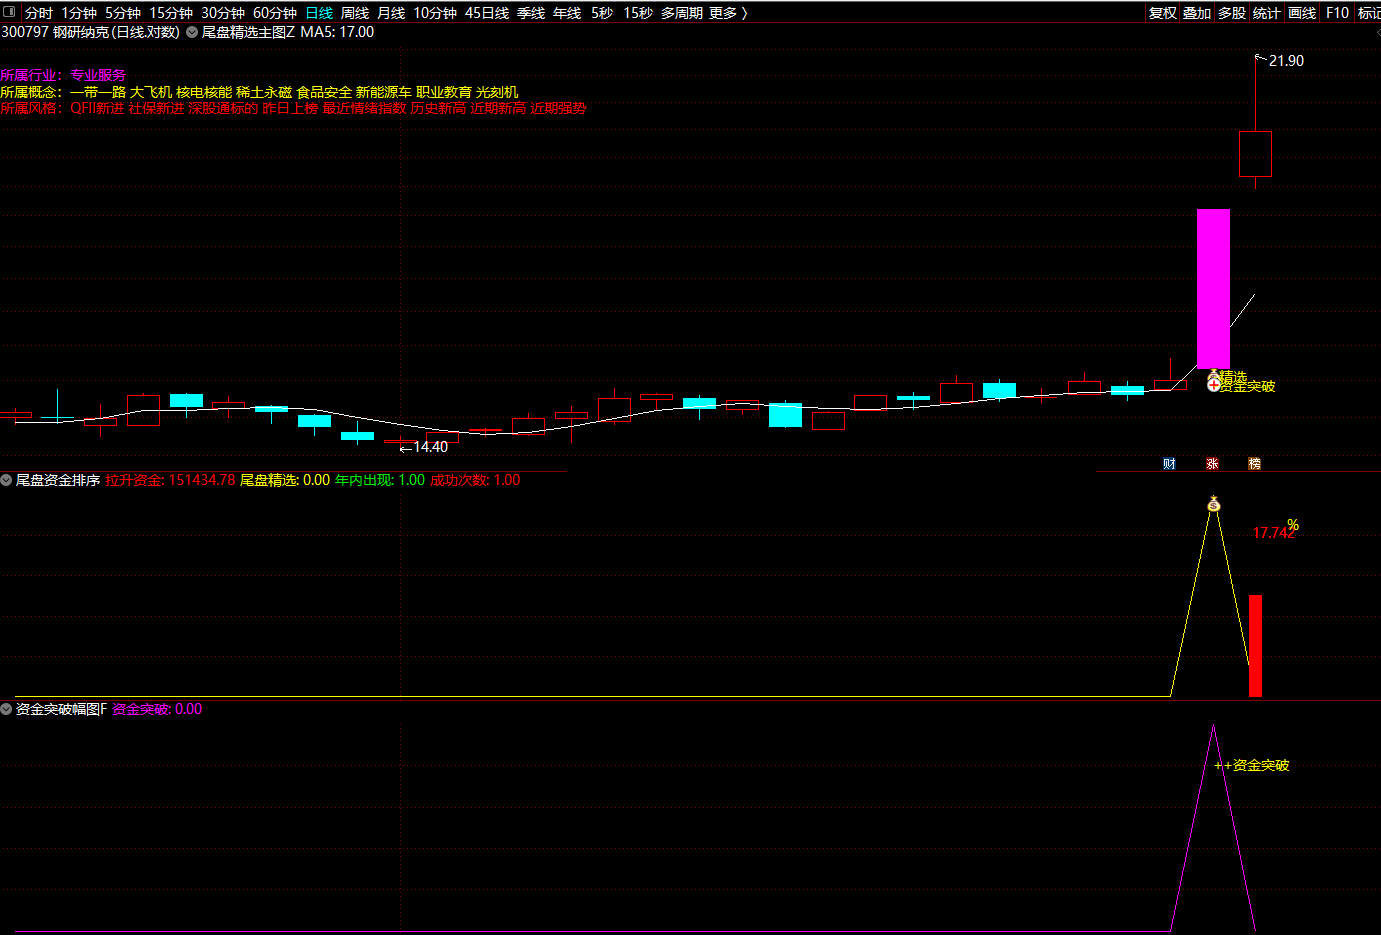Screen dimensions: 1381x935
Task: Switch to 1分钟 period
Action: coord(79,13)
